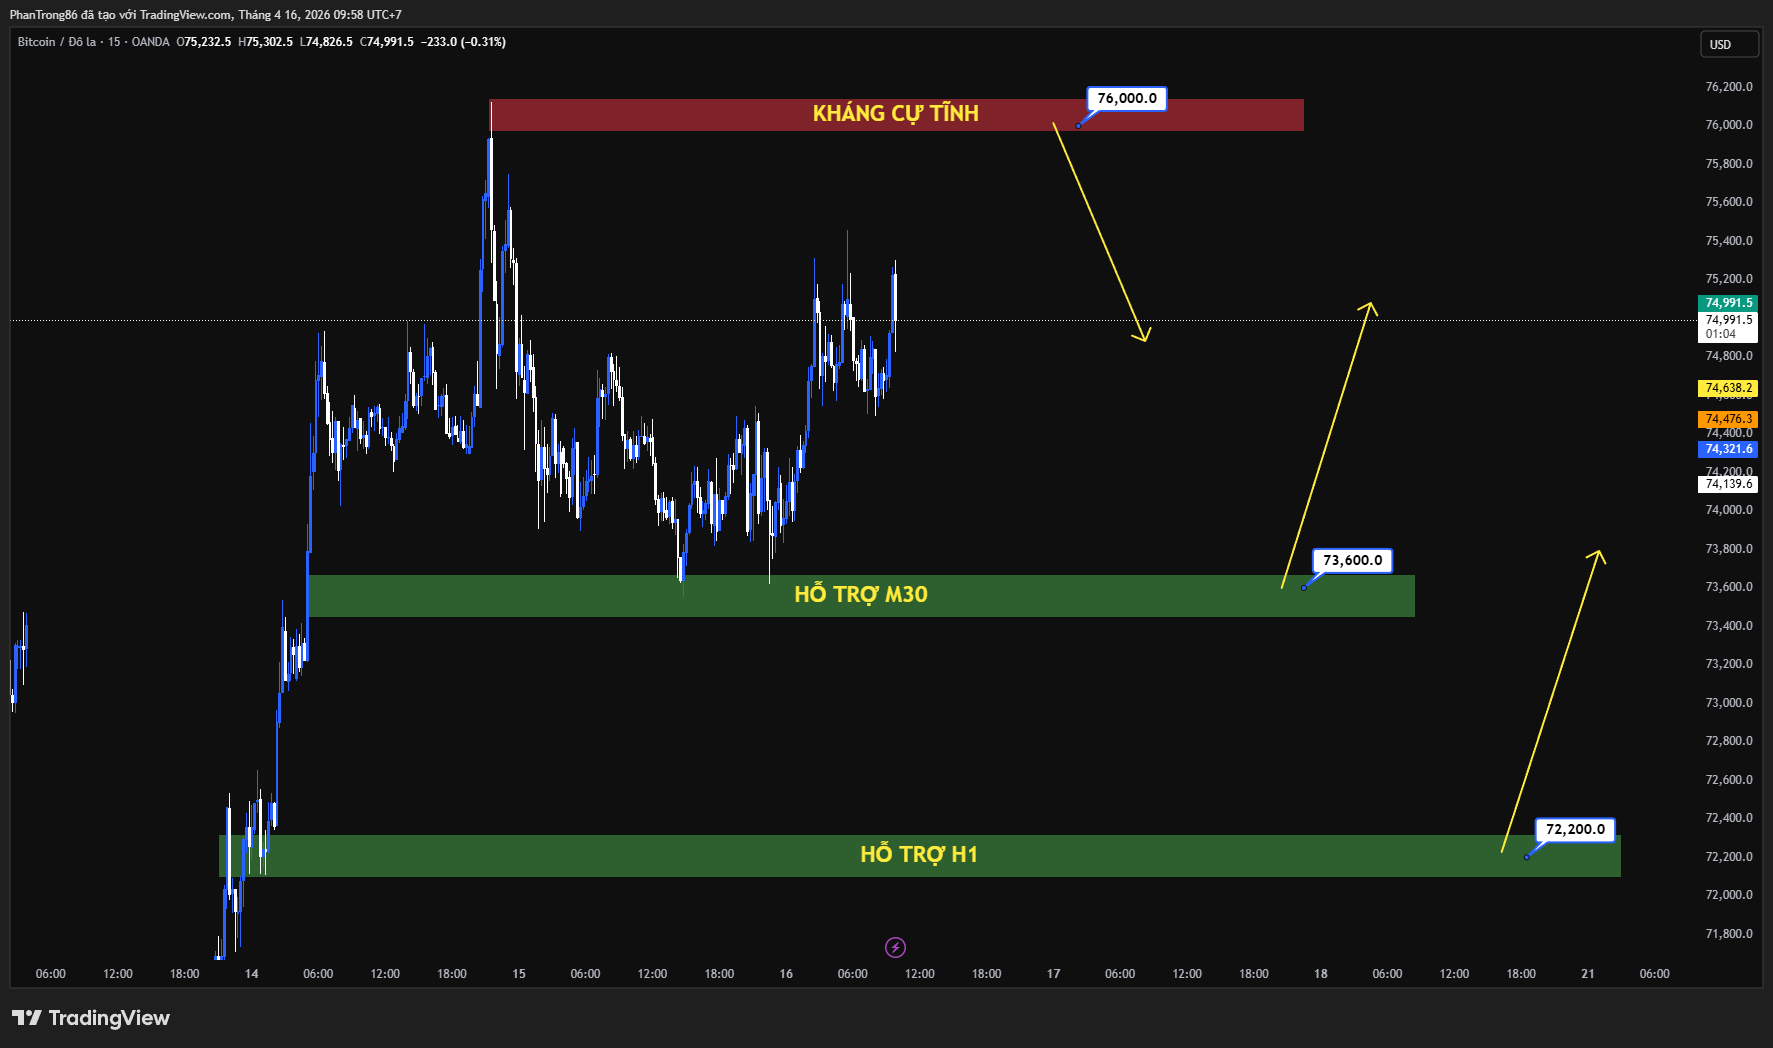Click date 18 on the time axis

1321,974
